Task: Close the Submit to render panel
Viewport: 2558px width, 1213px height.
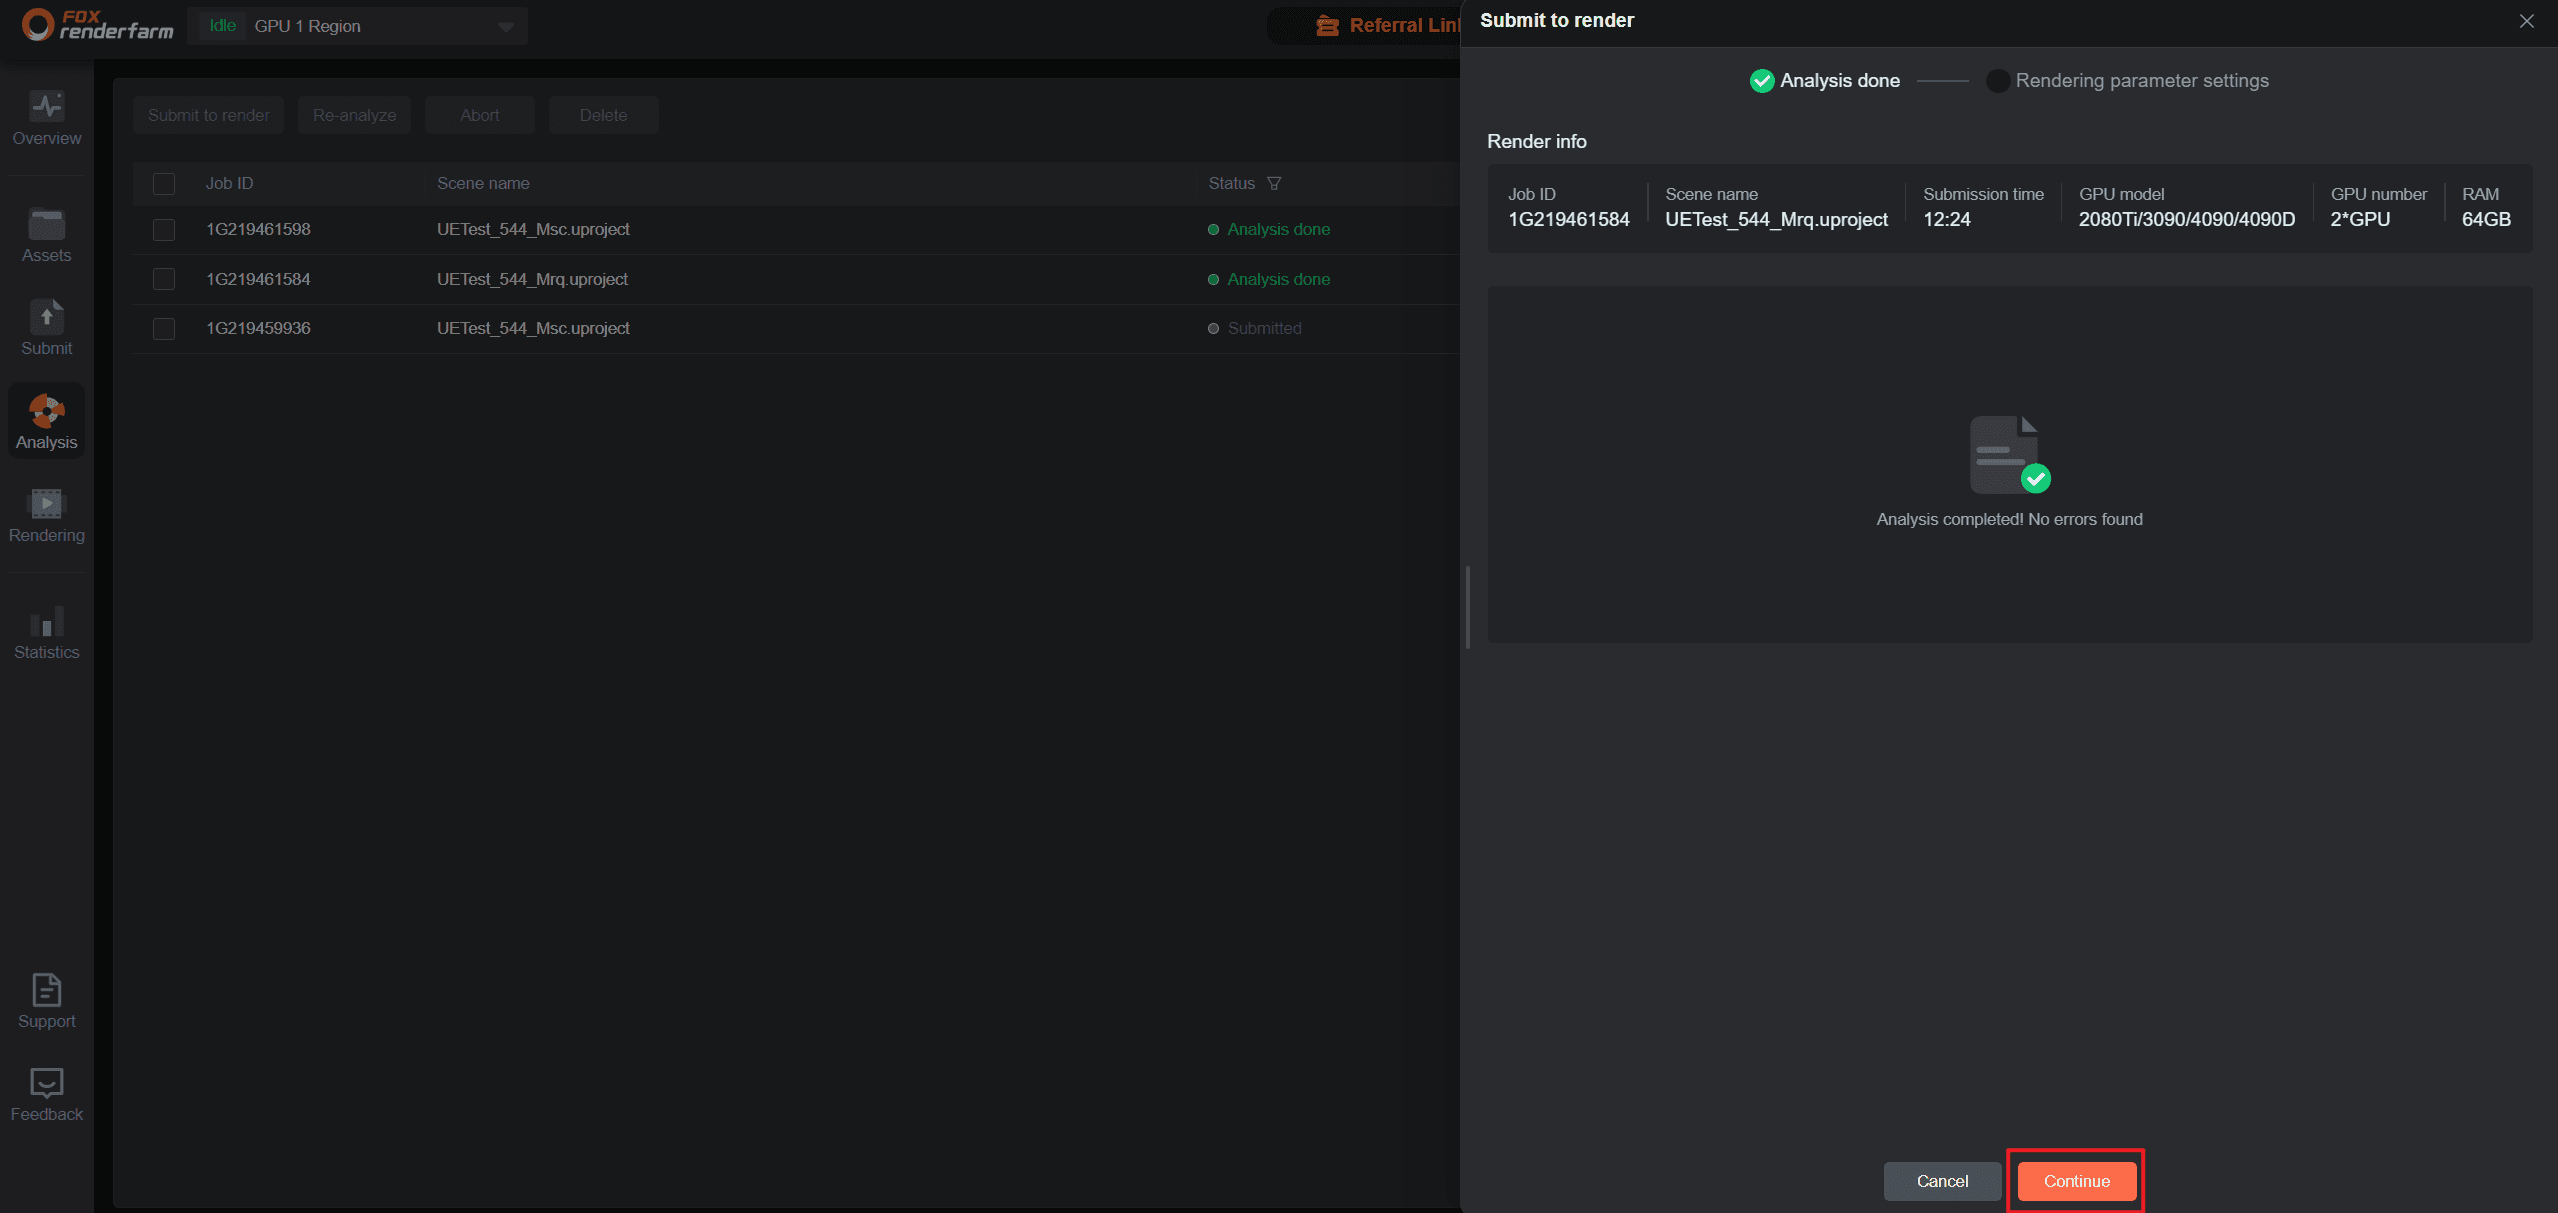Action: coord(2527,21)
